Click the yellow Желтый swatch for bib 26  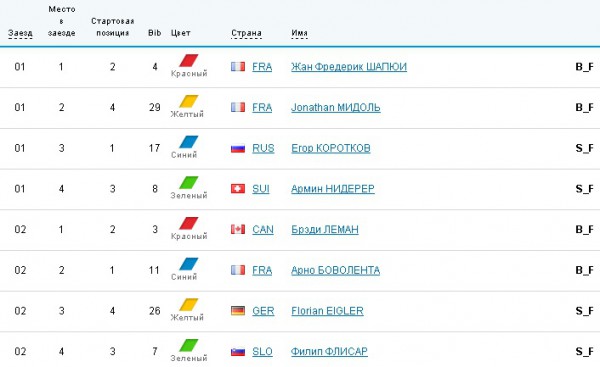click(x=189, y=305)
